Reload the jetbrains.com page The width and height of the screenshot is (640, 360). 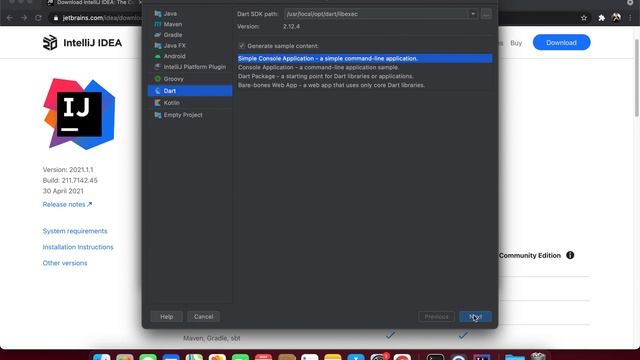[38, 18]
